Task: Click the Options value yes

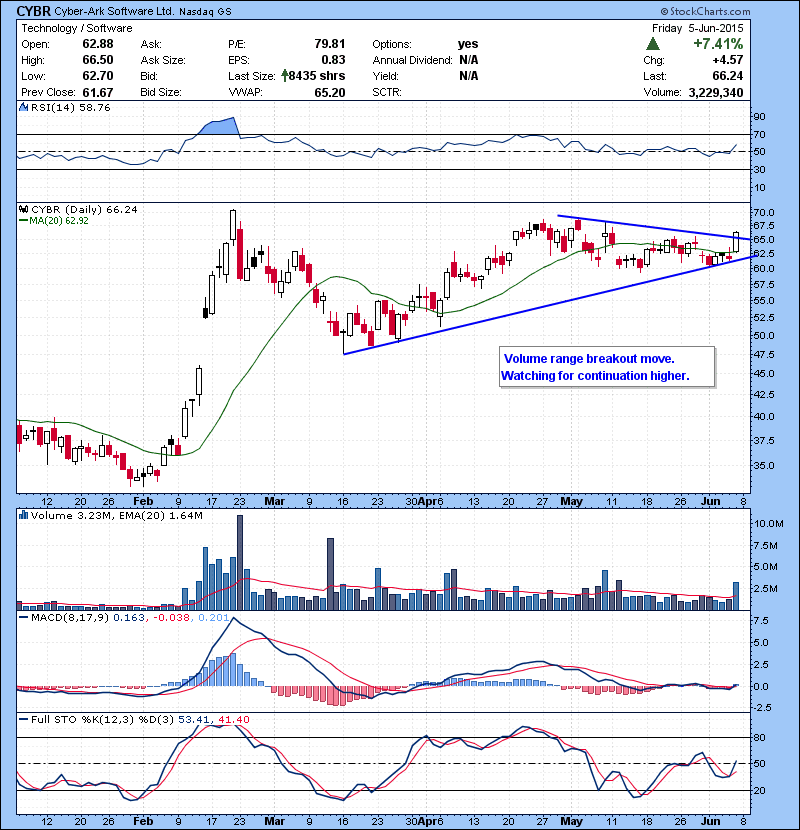Action: pyautogui.click(x=468, y=44)
